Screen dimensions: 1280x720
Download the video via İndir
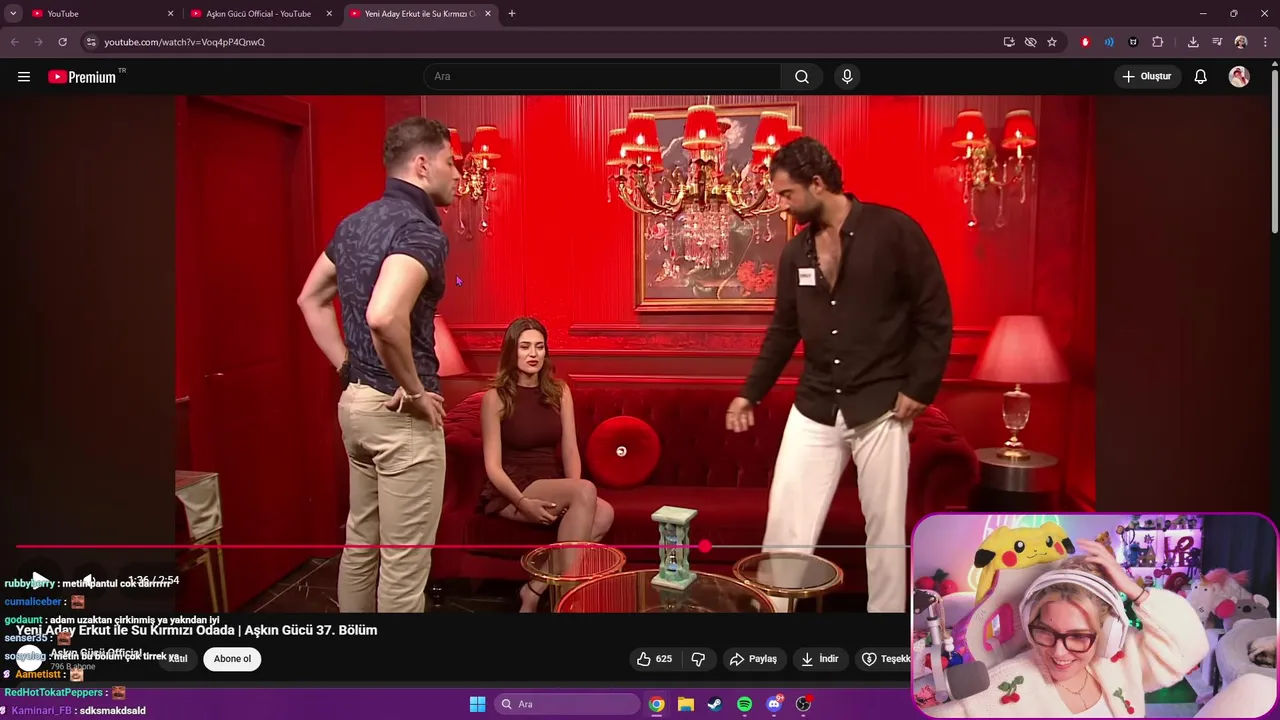coord(819,659)
